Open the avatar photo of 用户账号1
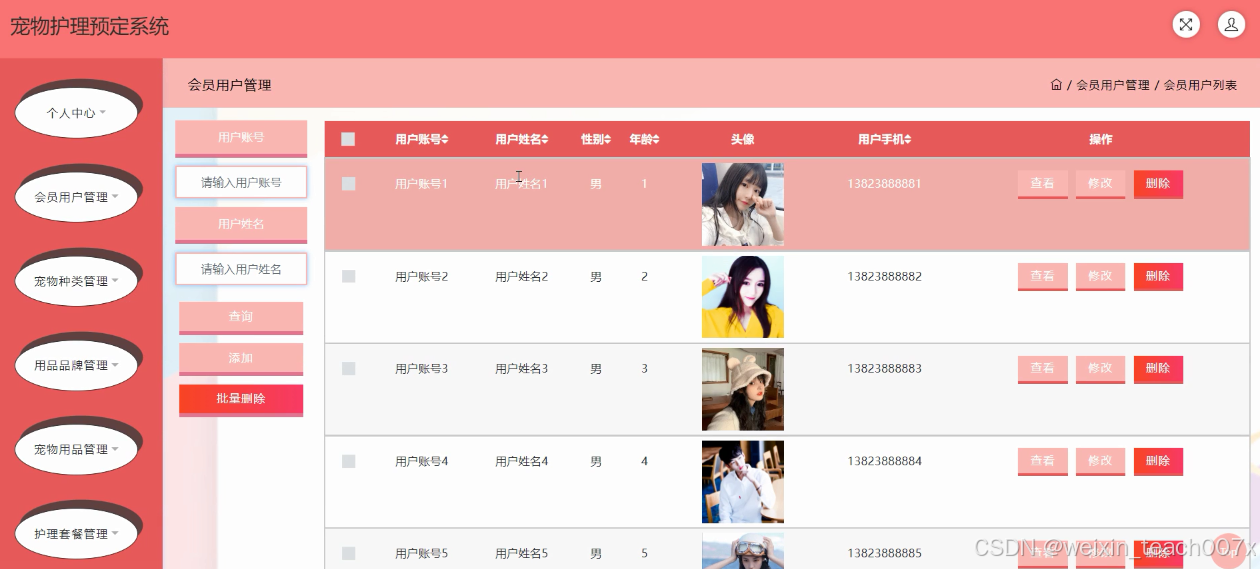The image size is (1260, 569). point(743,205)
